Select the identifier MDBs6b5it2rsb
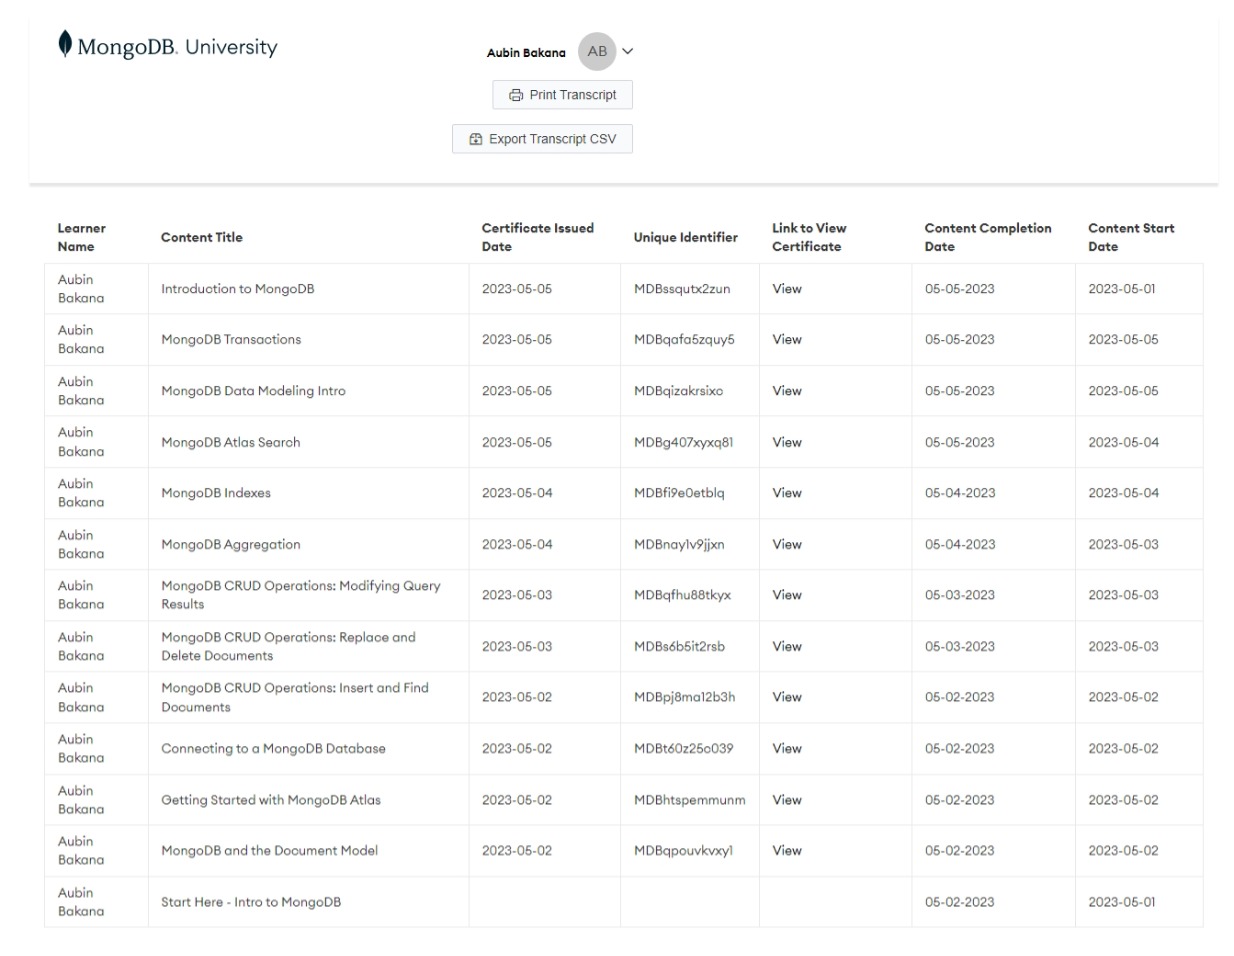The width and height of the screenshot is (1234, 956). pyautogui.click(x=679, y=647)
